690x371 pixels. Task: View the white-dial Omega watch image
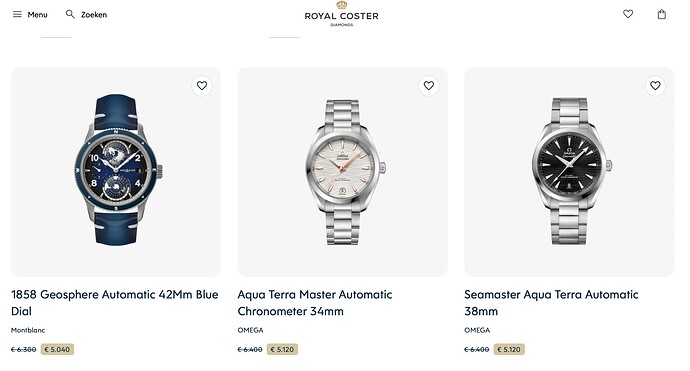point(343,172)
